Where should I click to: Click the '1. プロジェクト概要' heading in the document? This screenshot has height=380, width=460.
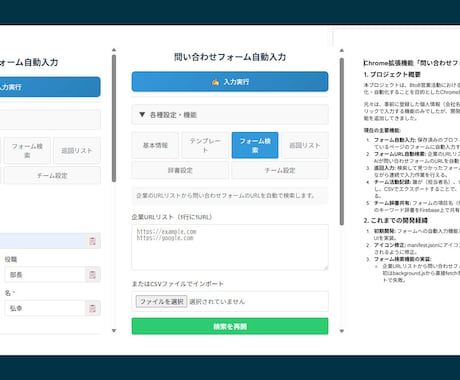point(392,74)
